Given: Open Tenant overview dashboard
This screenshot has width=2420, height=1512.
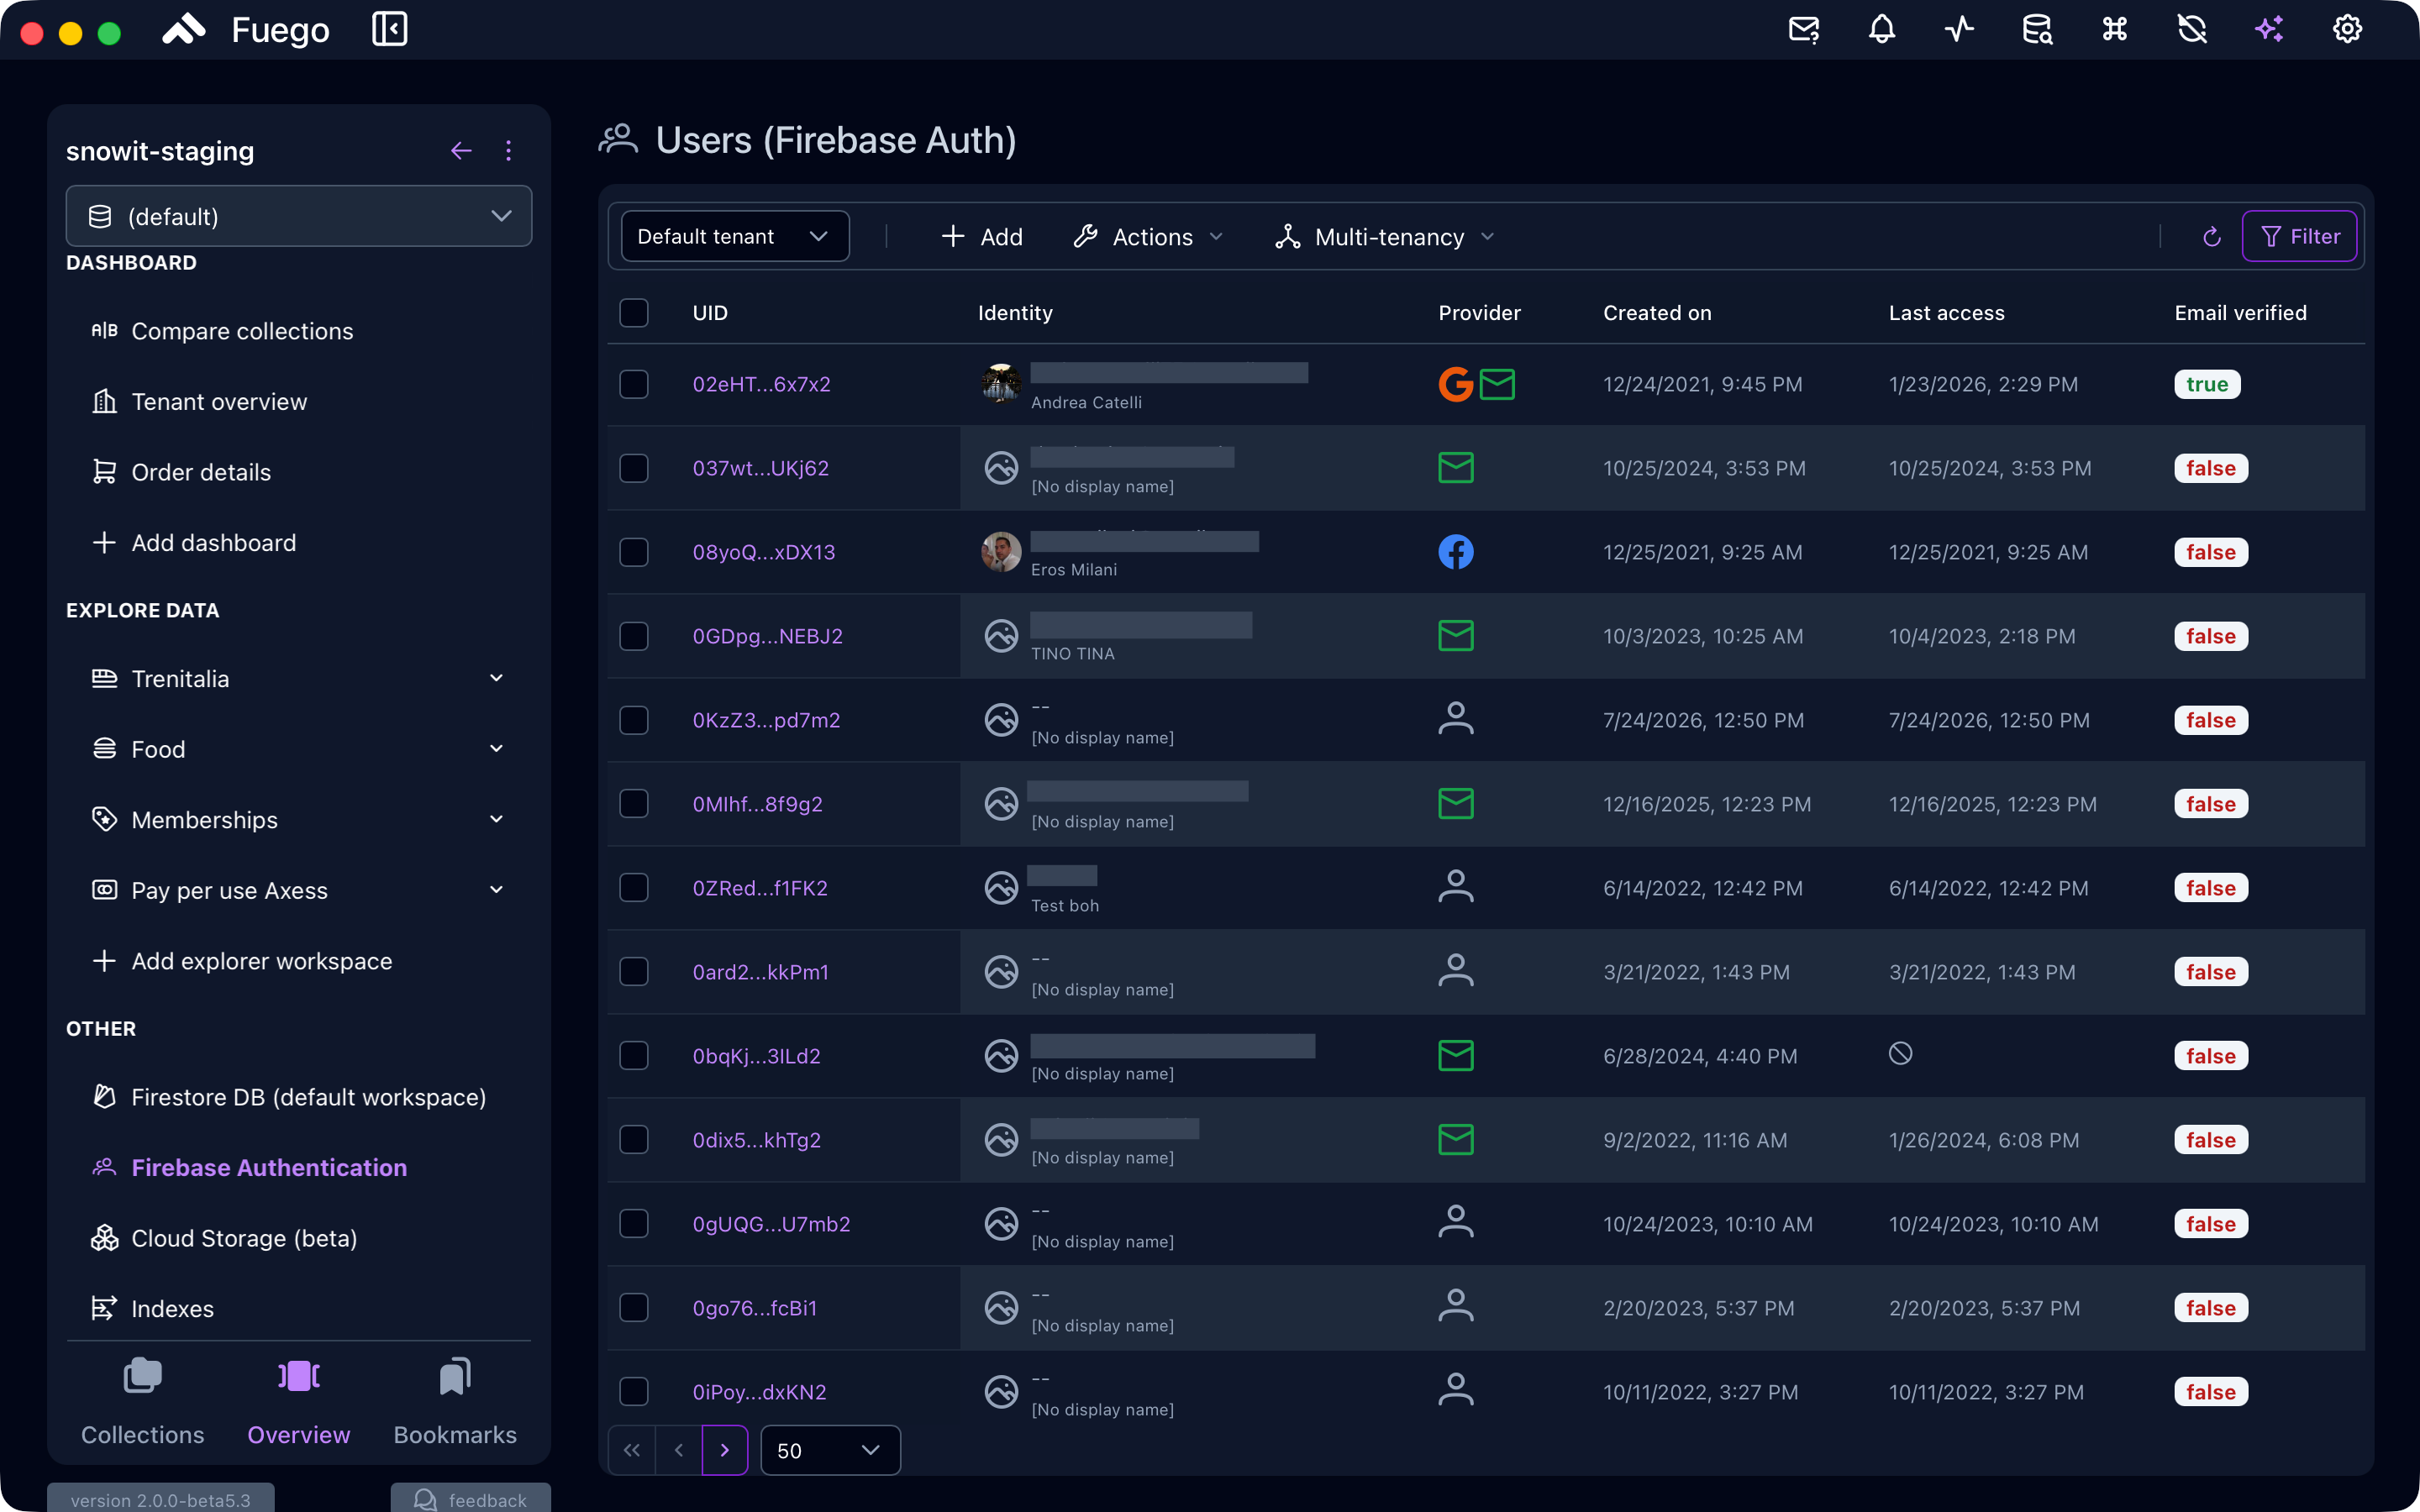Looking at the screenshot, I should tap(199, 402).
